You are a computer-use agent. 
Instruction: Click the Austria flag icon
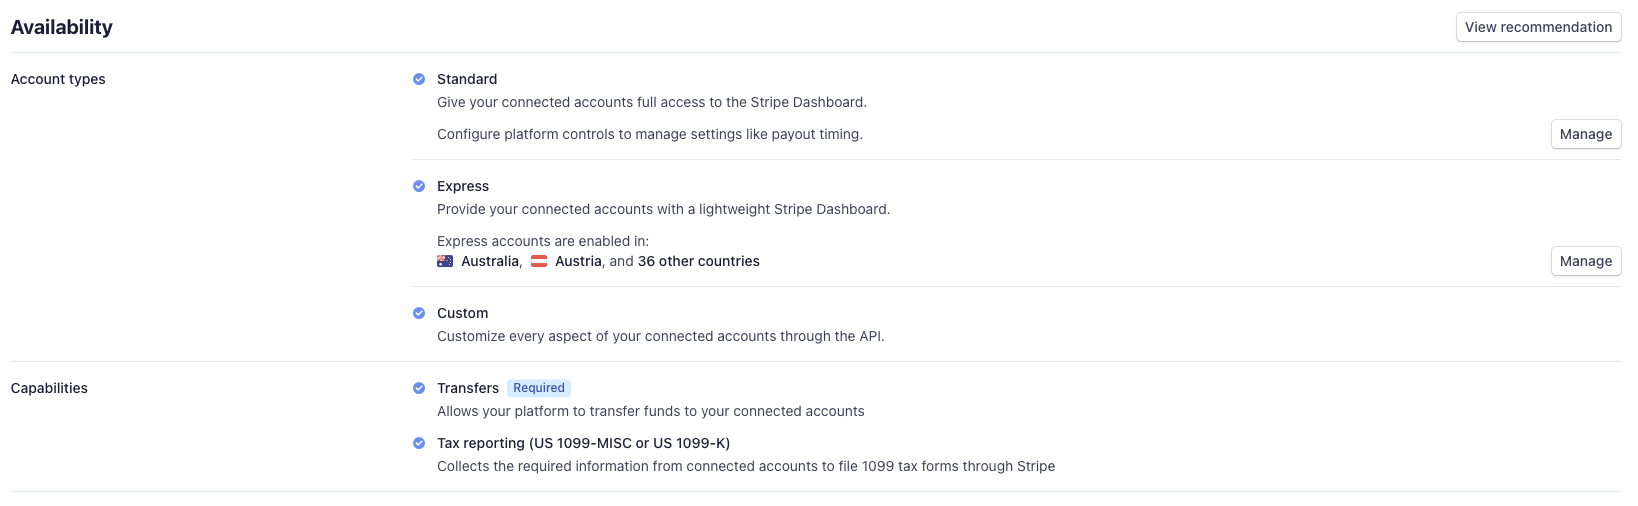pyautogui.click(x=539, y=261)
